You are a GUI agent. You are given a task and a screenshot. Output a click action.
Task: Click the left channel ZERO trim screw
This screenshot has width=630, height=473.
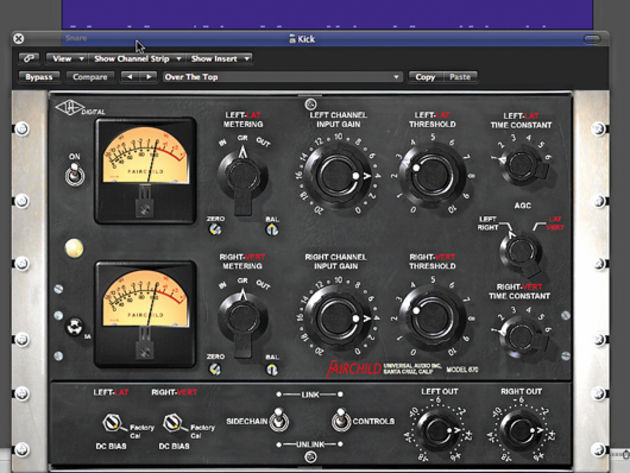click(x=215, y=229)
